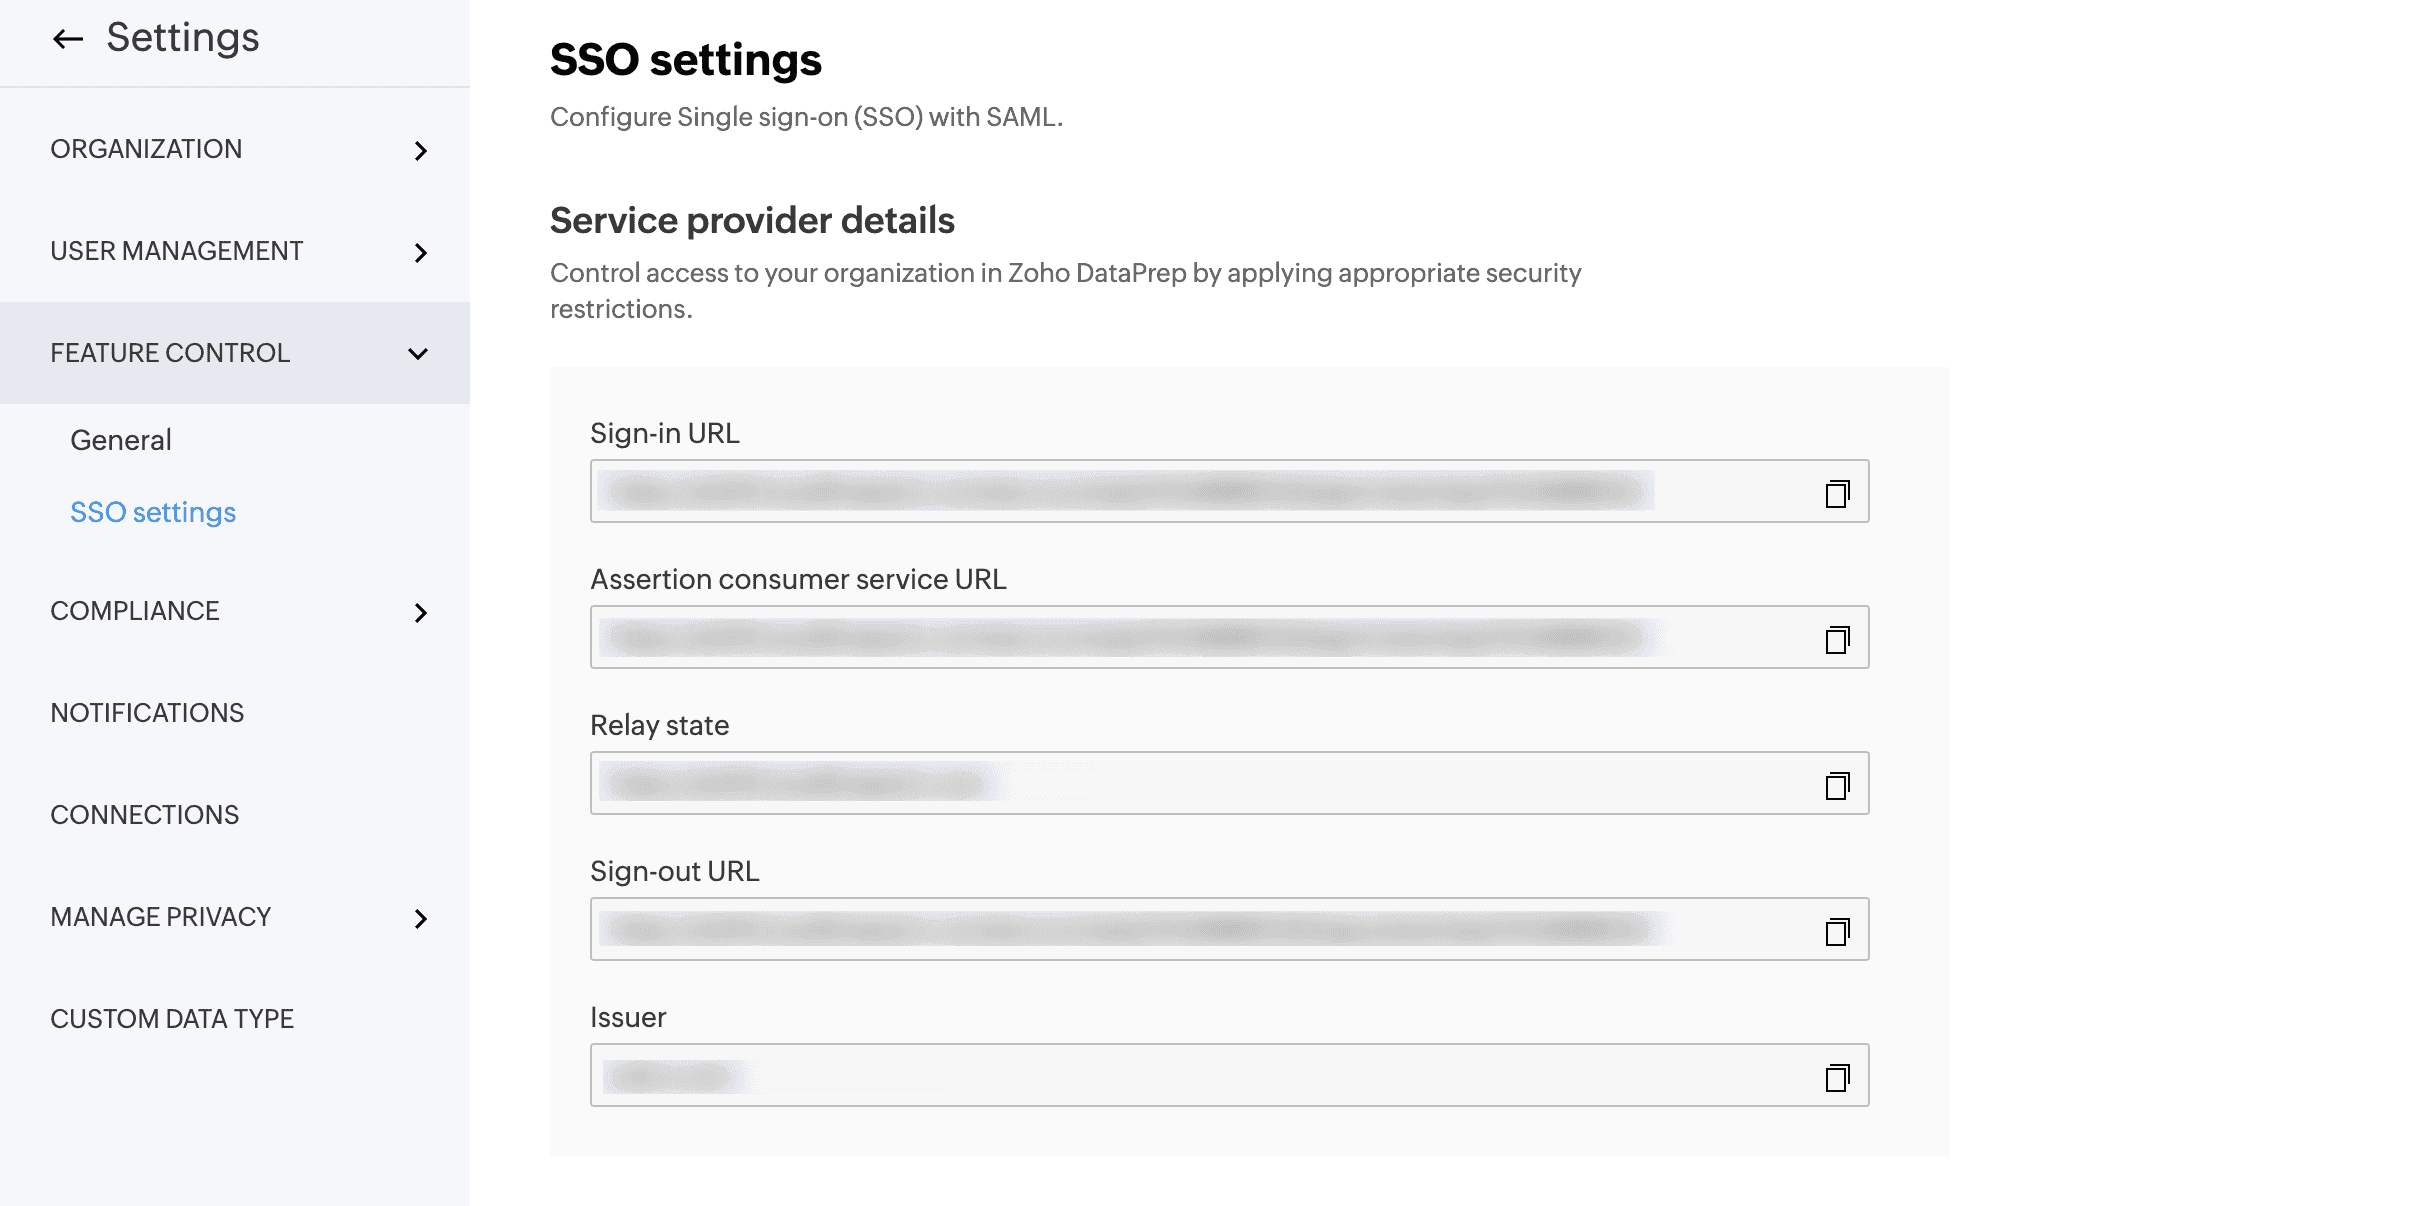Expand the Manage Privacy section chevron
2412x1206 pixels.
pos(420,919)
